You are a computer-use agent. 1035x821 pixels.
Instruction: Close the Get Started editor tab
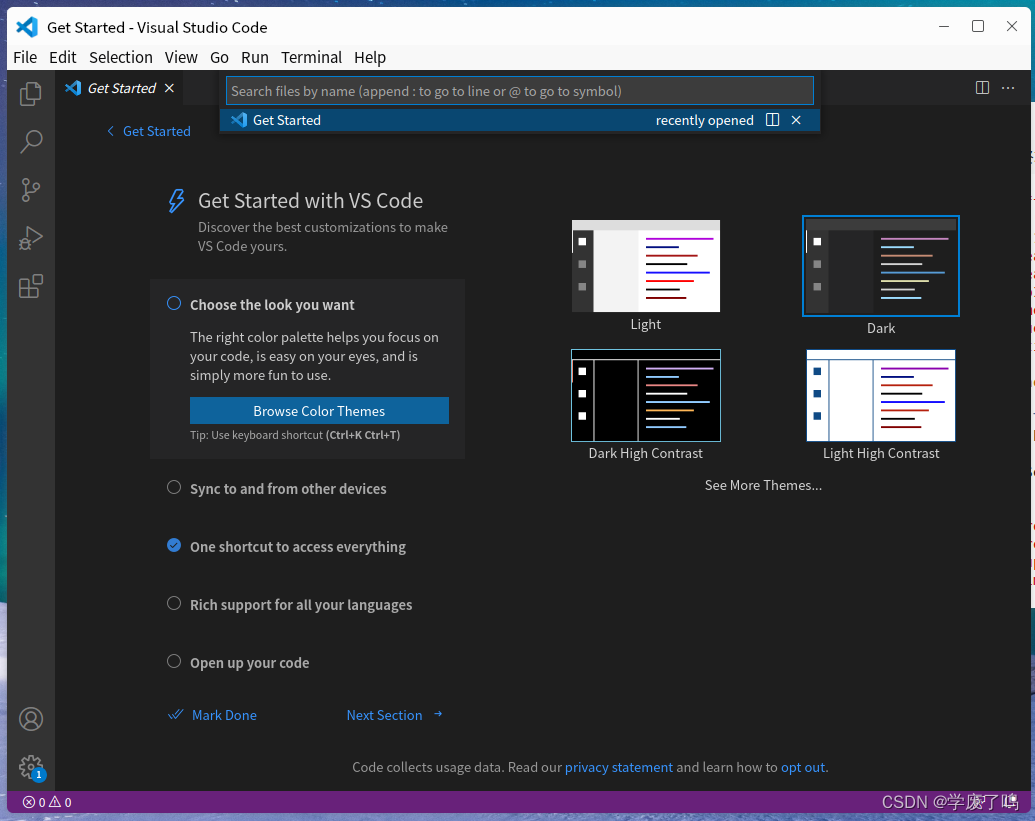170,88
